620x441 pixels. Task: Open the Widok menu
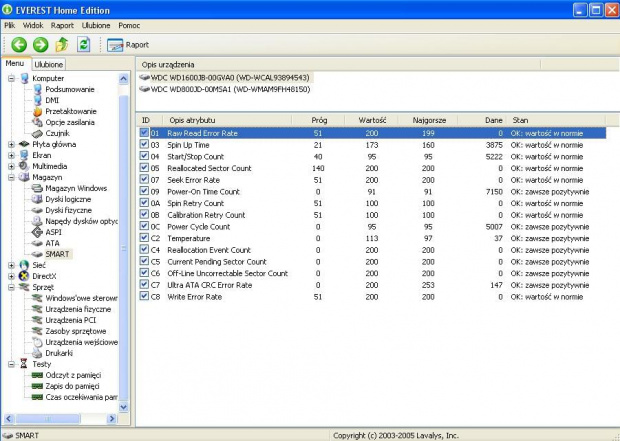[x=33, y=25]
